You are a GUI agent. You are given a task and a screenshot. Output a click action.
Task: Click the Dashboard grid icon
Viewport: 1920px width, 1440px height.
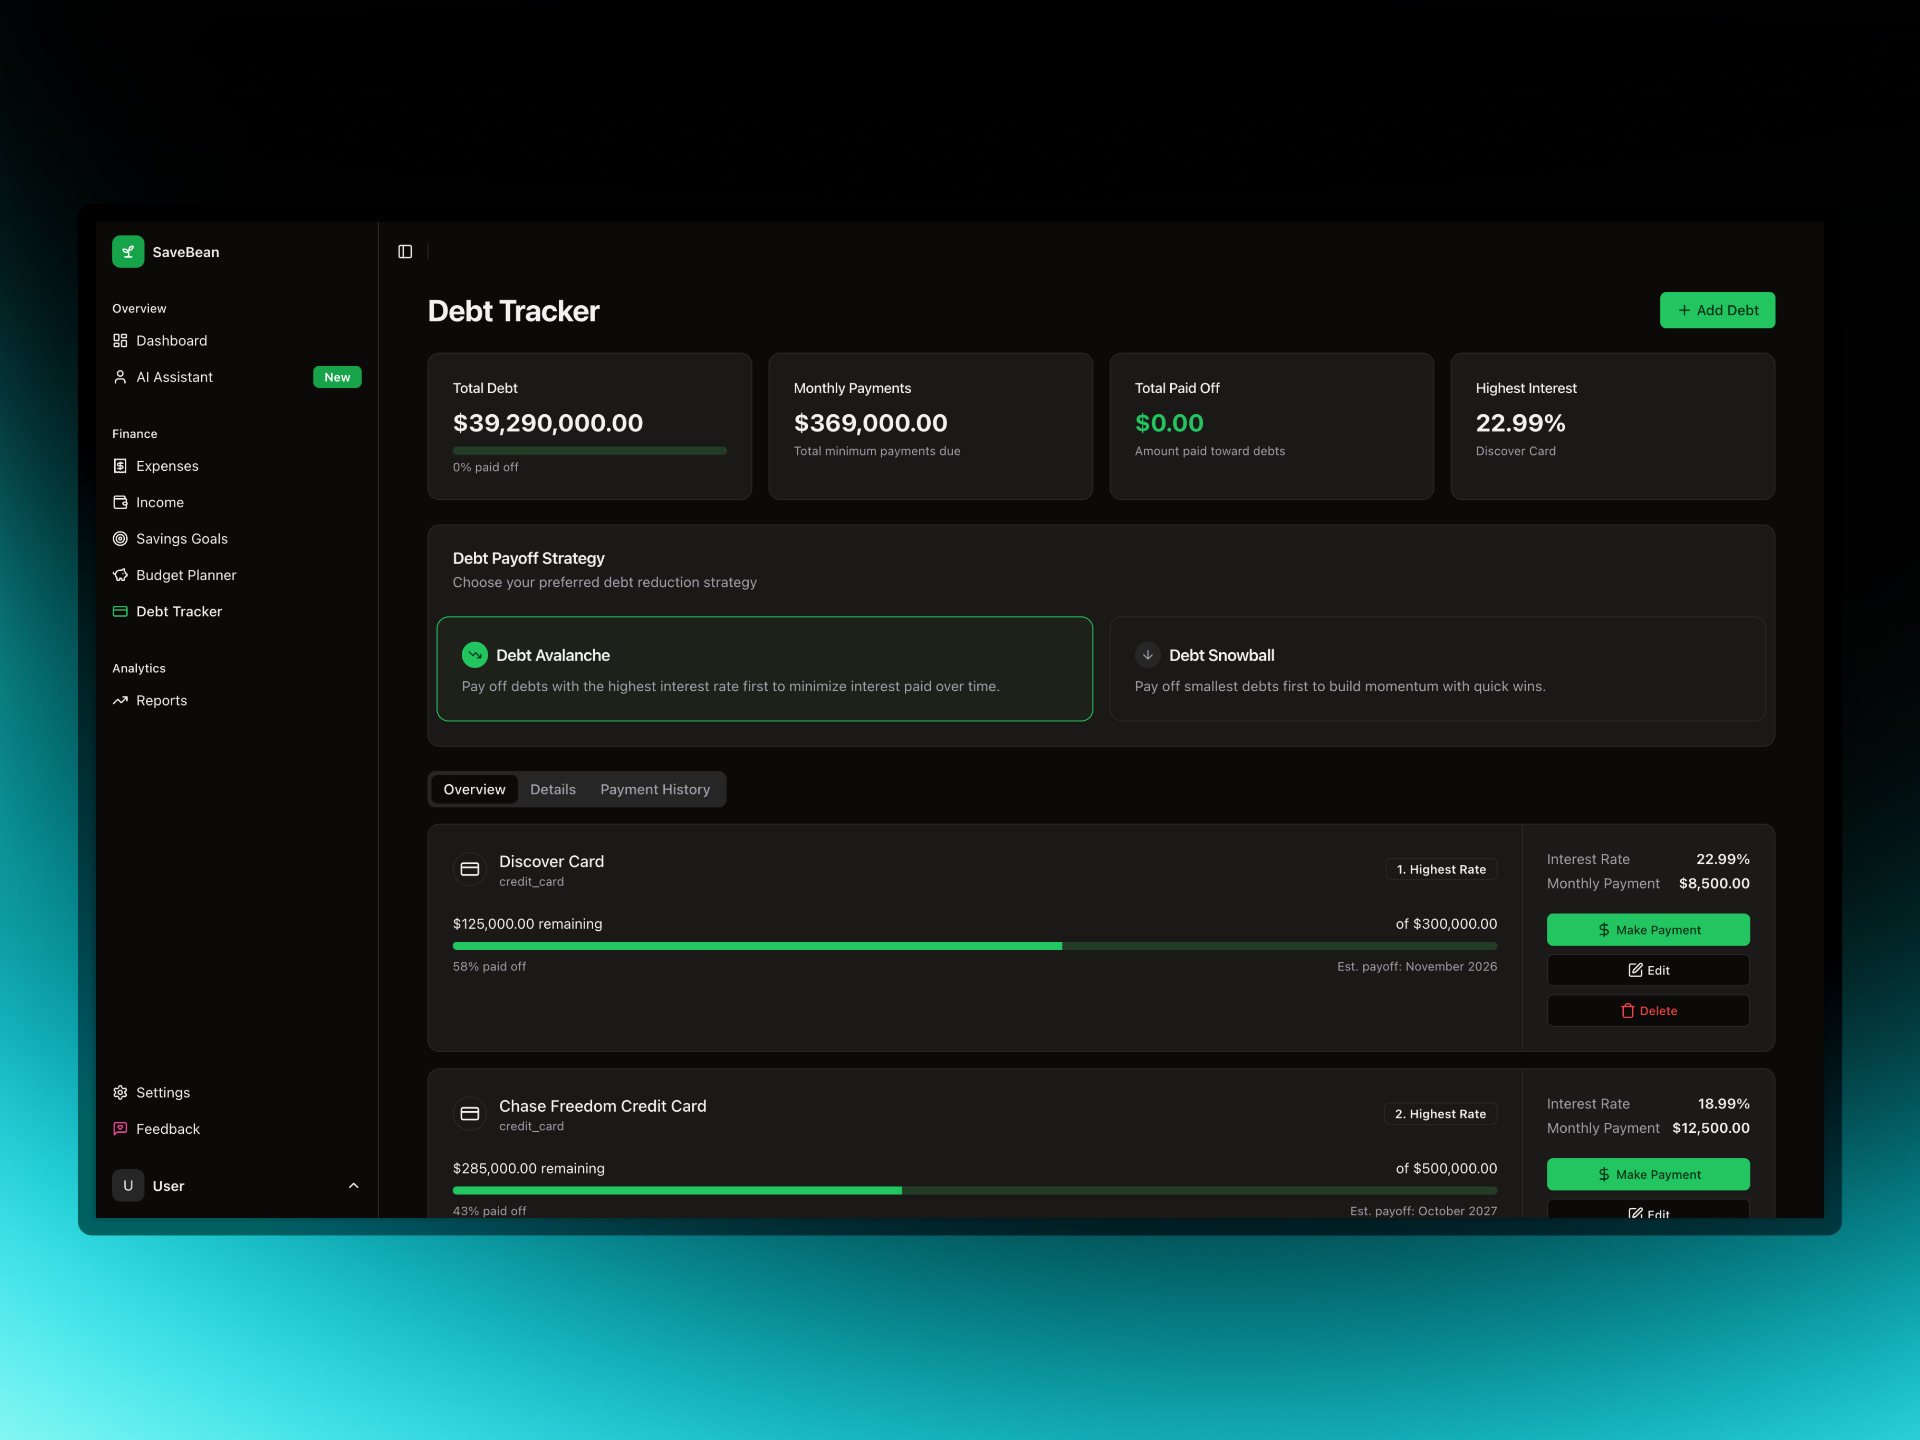(120, 341)
